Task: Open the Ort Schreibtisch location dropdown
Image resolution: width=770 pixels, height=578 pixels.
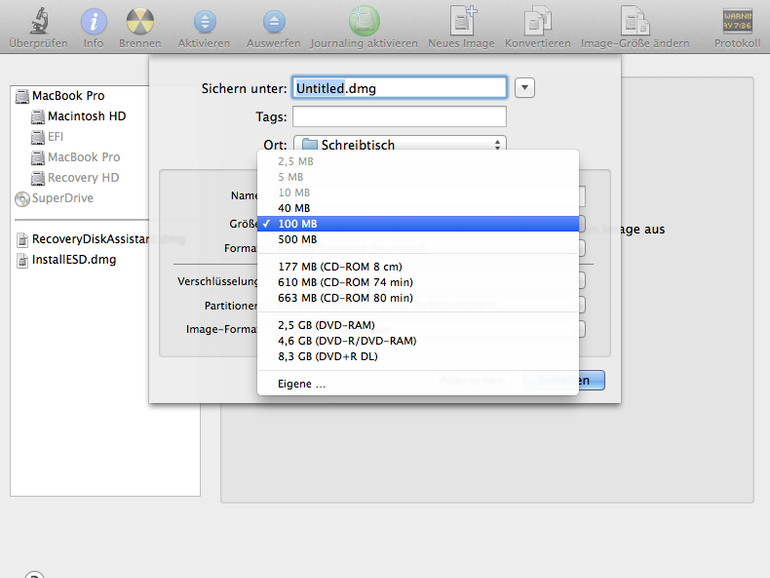Action: click(399, 144)
